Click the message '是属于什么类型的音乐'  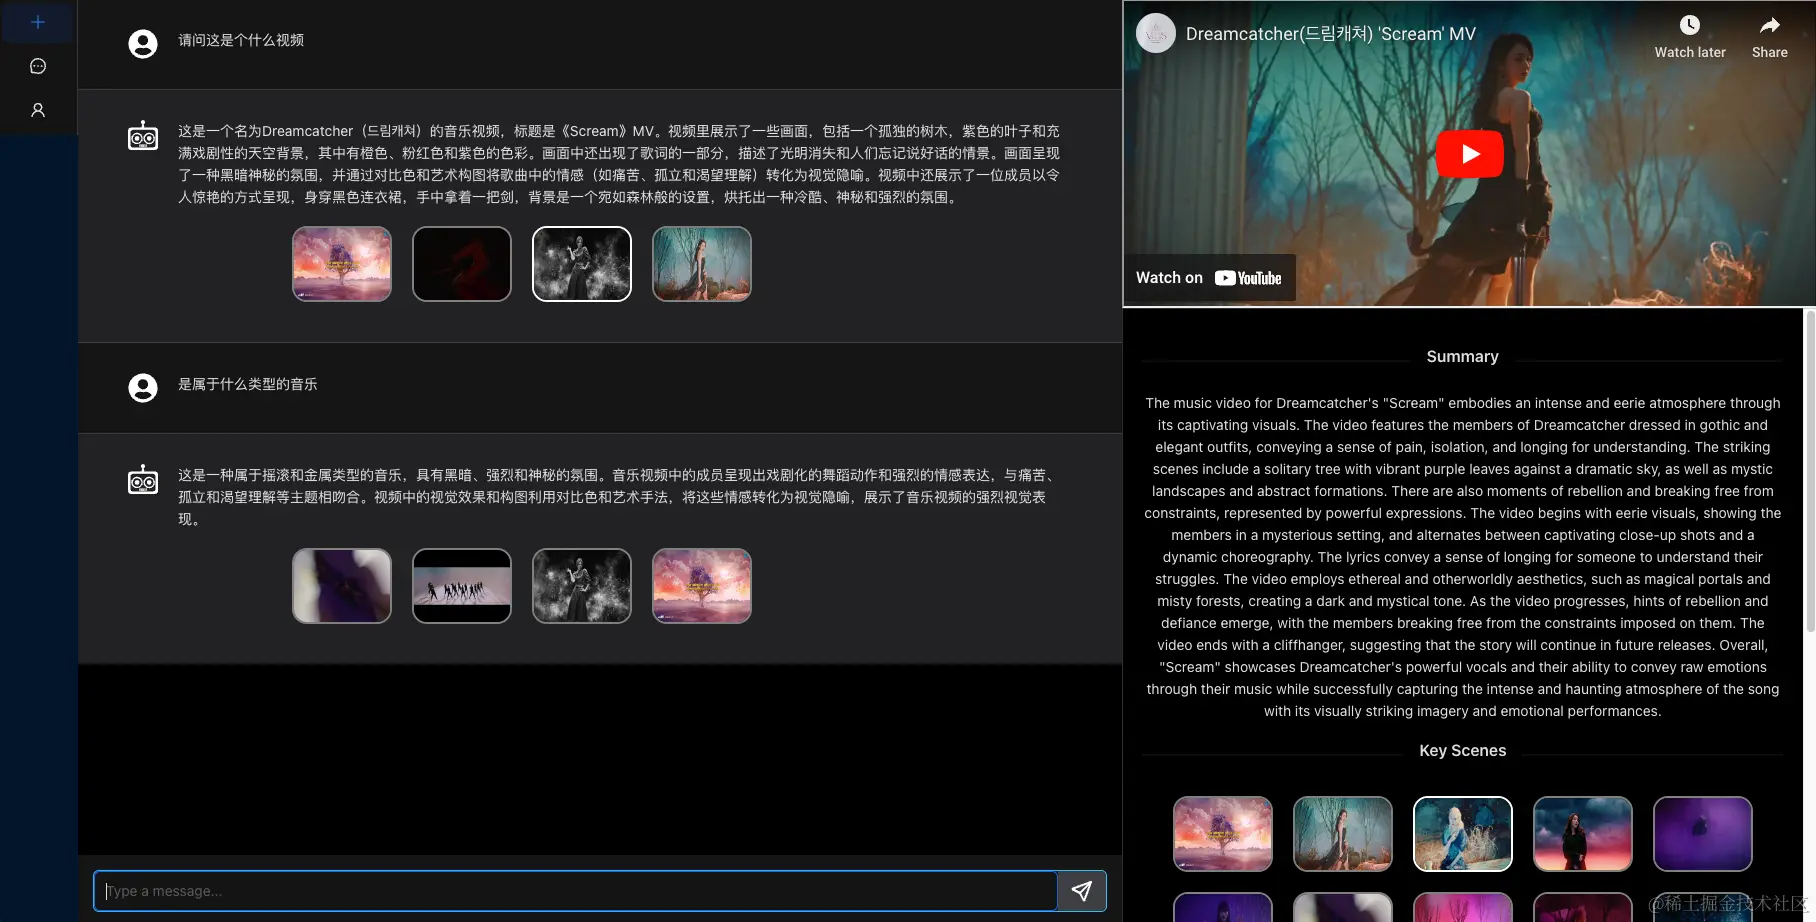[x=248, y=384]
